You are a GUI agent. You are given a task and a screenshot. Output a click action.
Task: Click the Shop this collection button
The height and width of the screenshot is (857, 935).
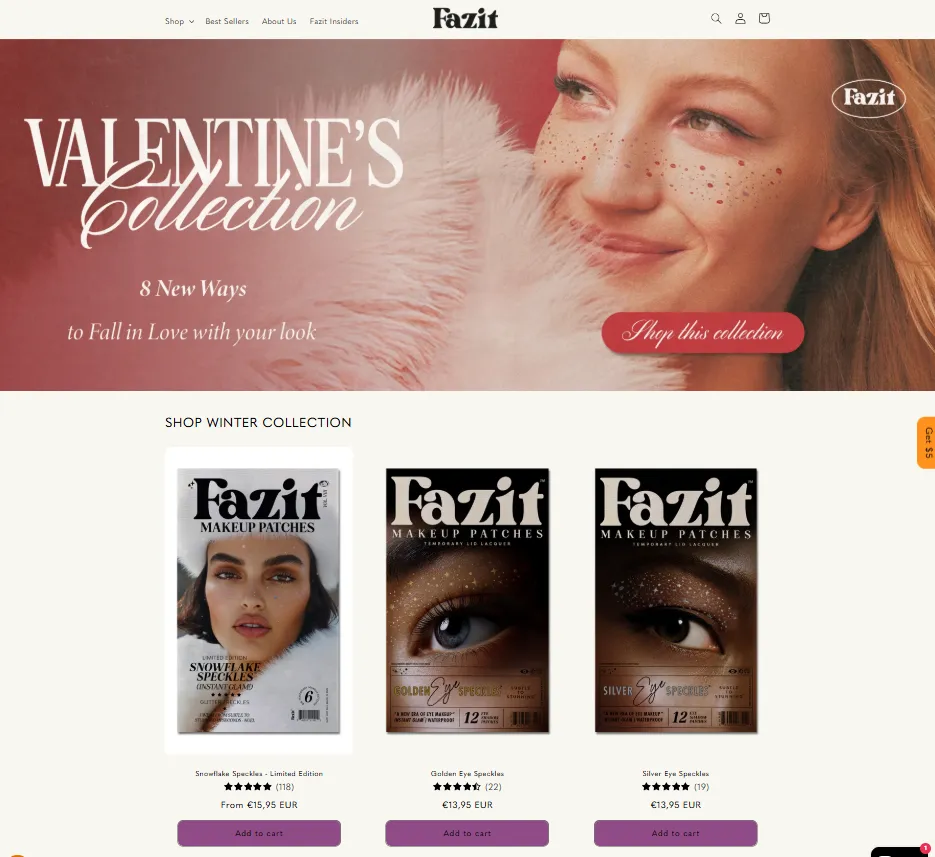coord(702,332)
